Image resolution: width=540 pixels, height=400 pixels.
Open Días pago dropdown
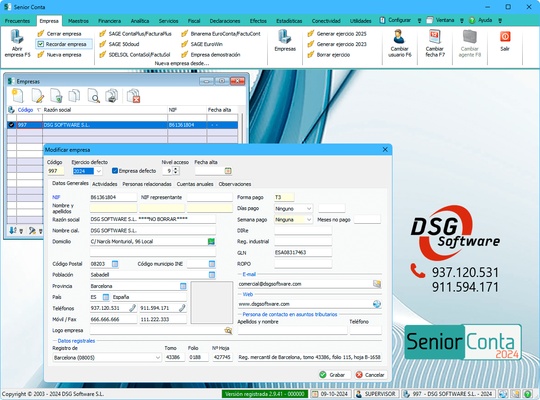click(x=309, y=208)
